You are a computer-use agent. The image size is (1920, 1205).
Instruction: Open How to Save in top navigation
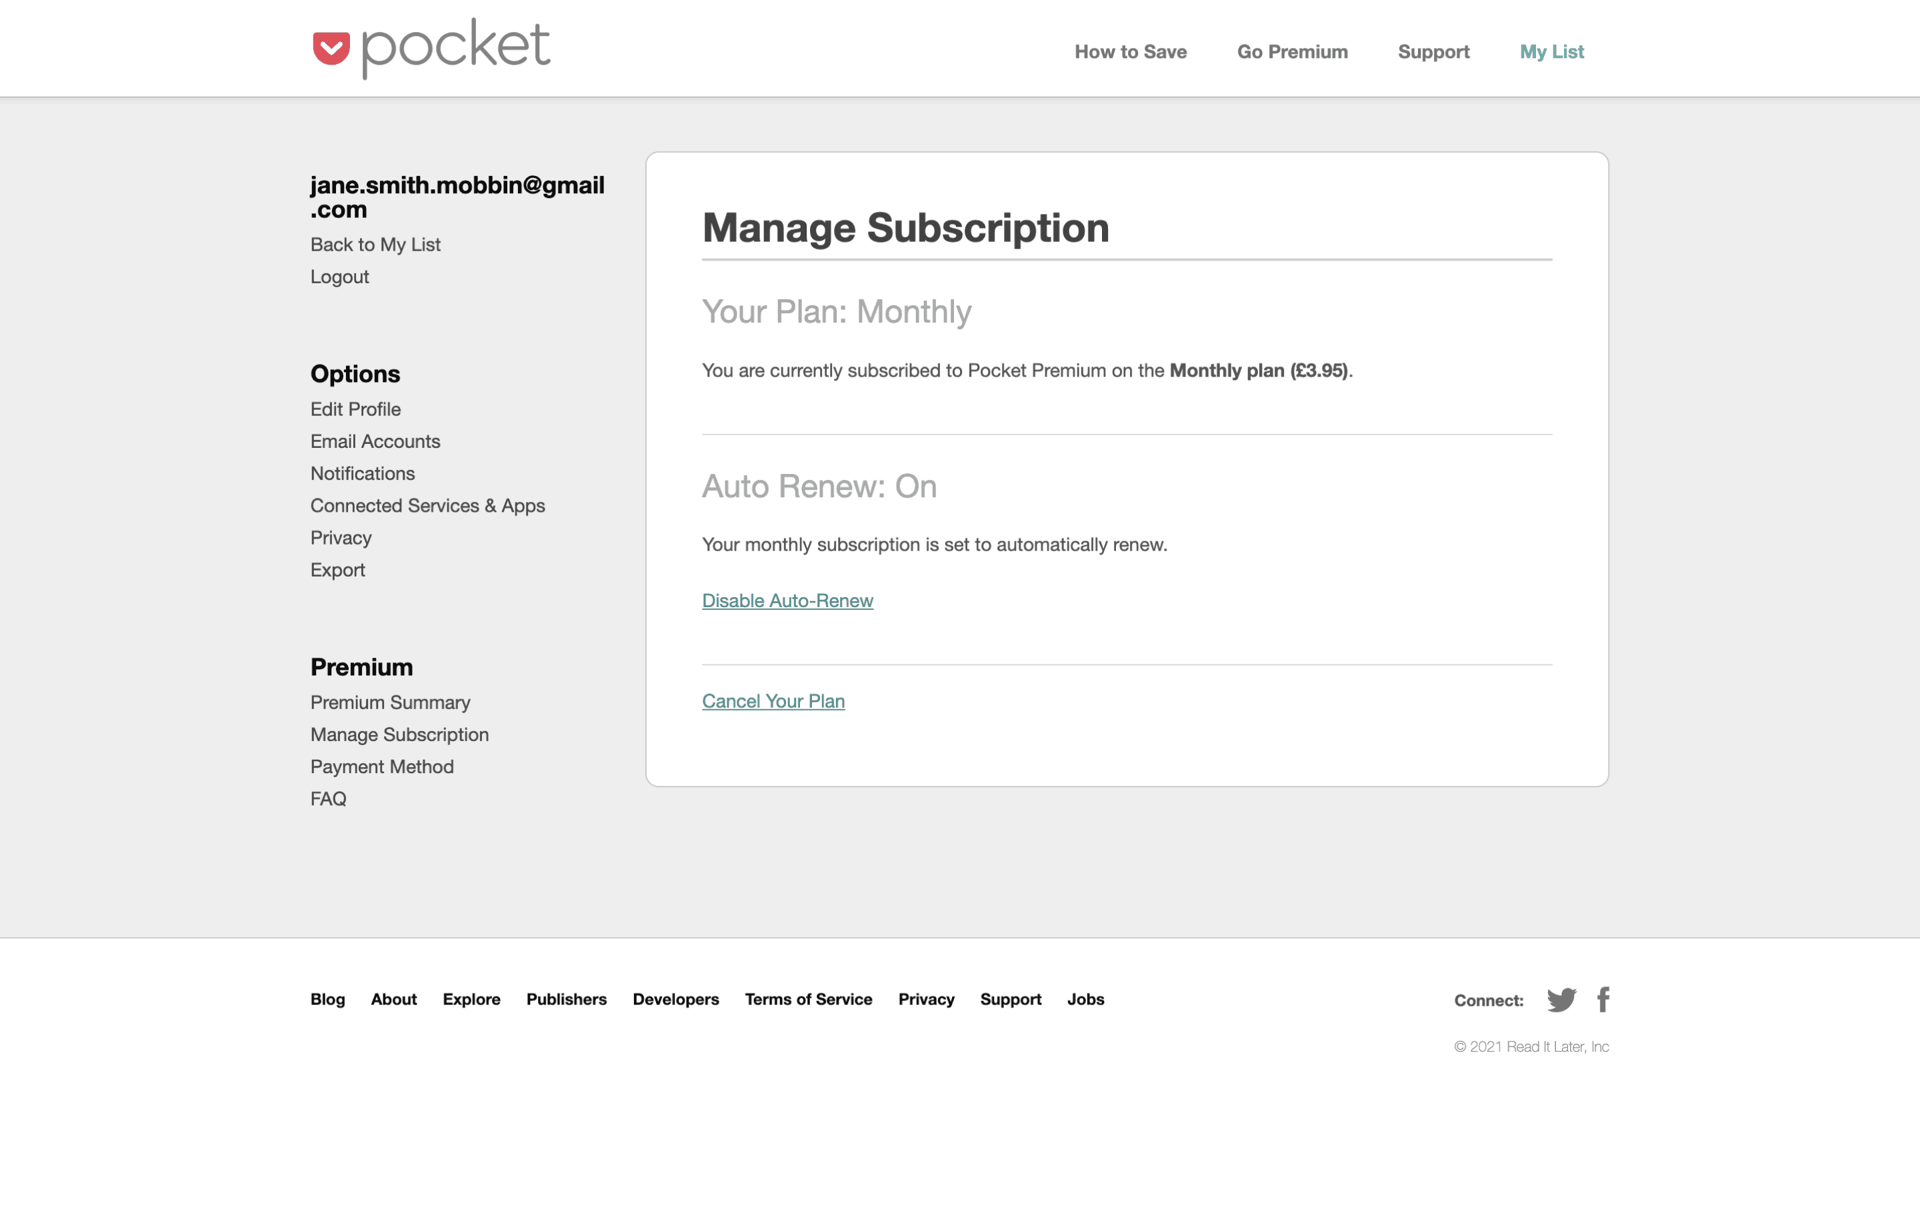coord(1130,52)
